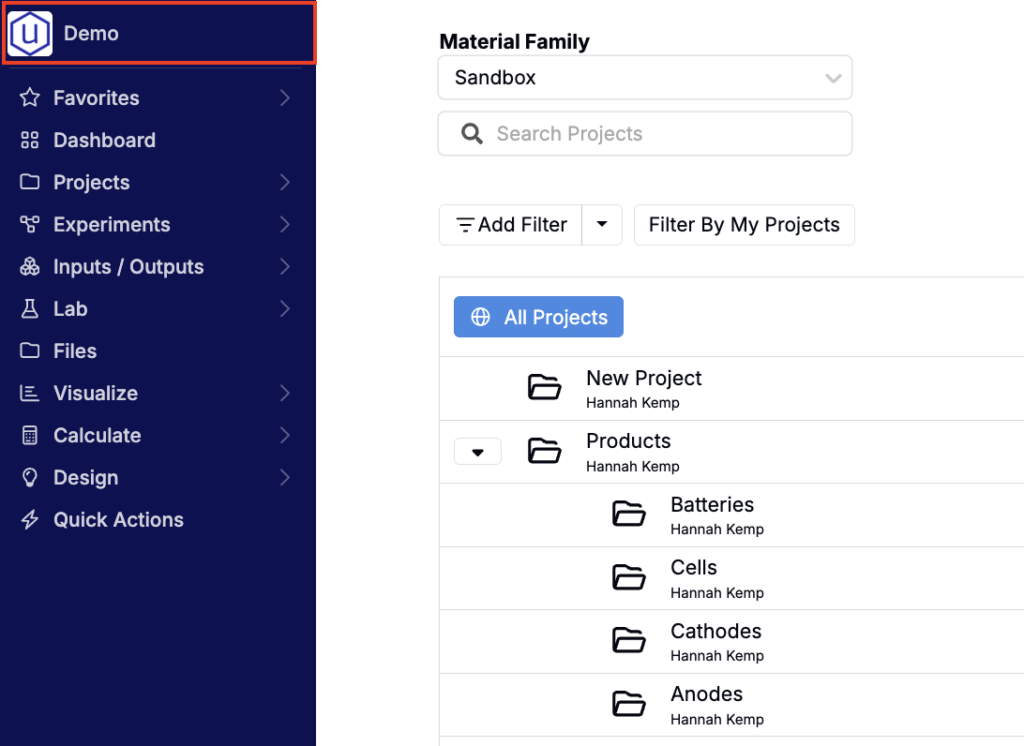The width and height of the screenshot is (1024, 746).
Task: Open the Material Family Sandbox dropdown
Action: click(x=645, y=78)
